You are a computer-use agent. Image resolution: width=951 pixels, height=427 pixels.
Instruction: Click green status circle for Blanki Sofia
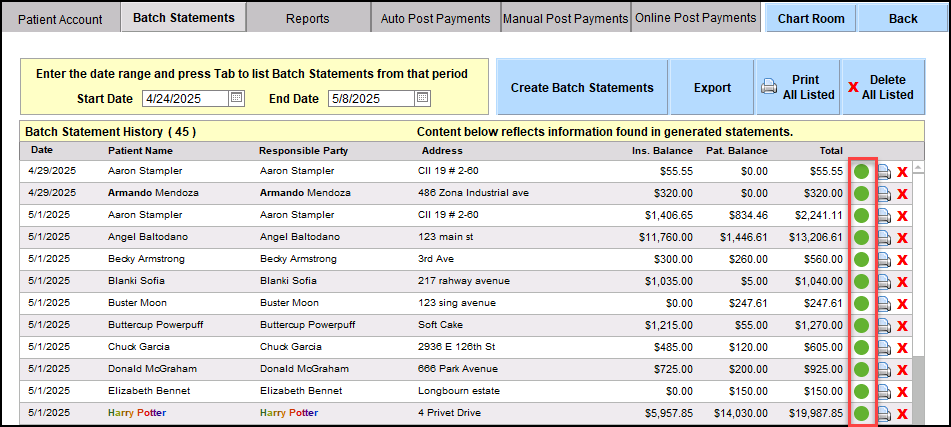[862, 281]
